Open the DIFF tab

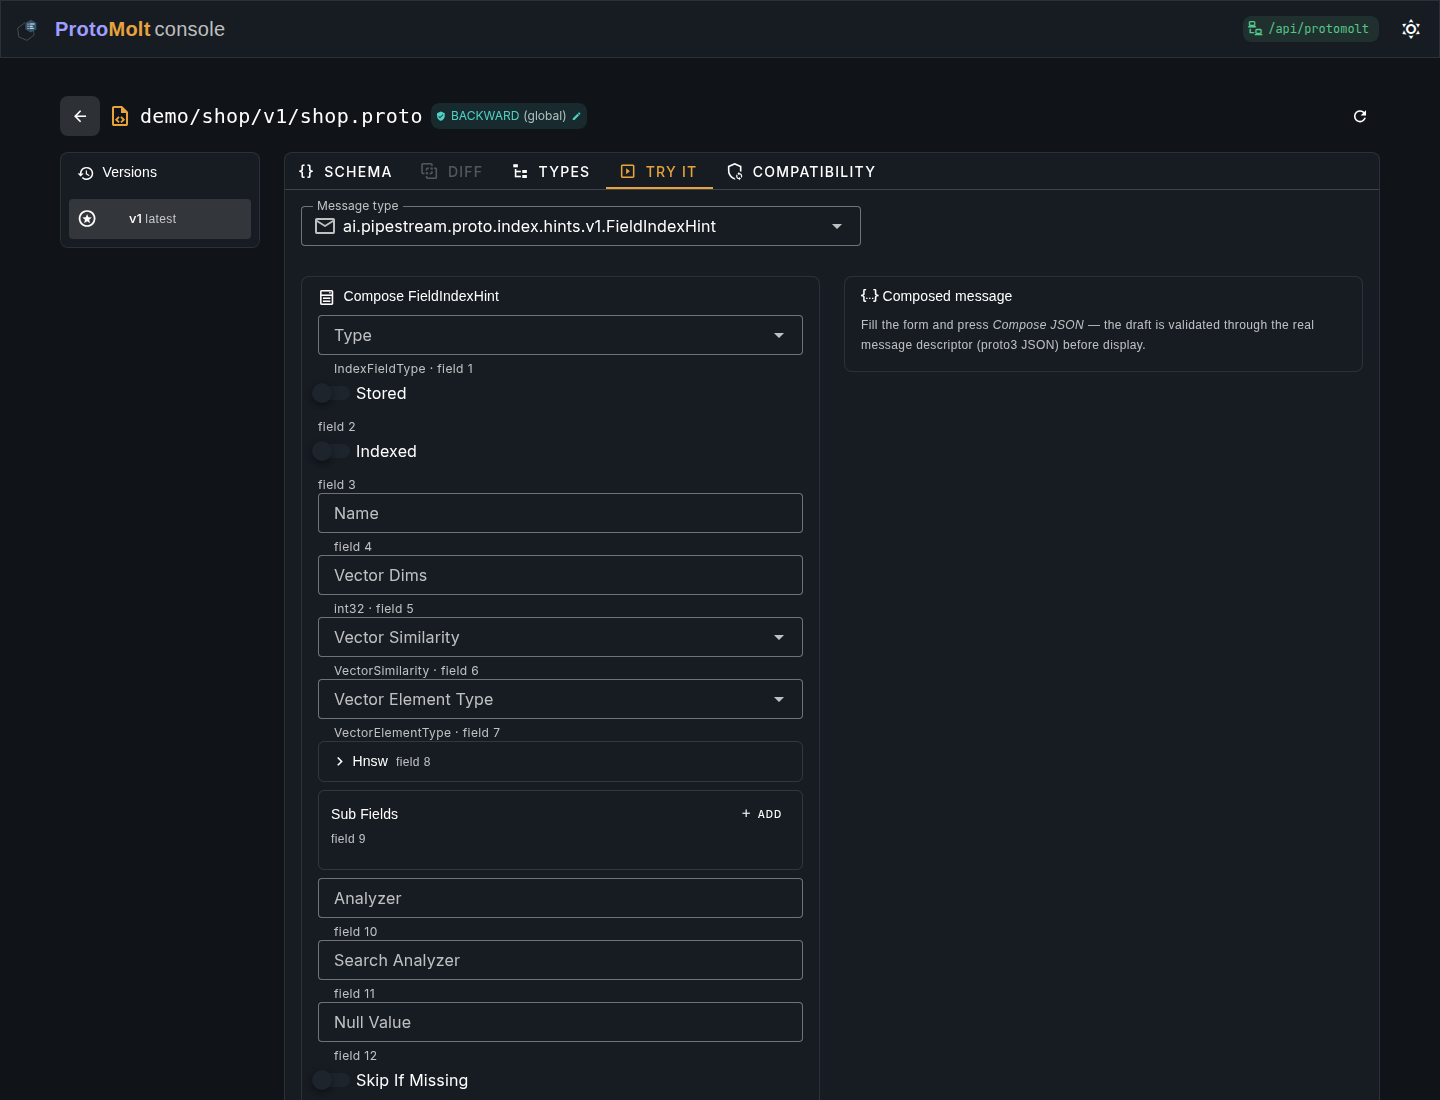pos(452,172)
